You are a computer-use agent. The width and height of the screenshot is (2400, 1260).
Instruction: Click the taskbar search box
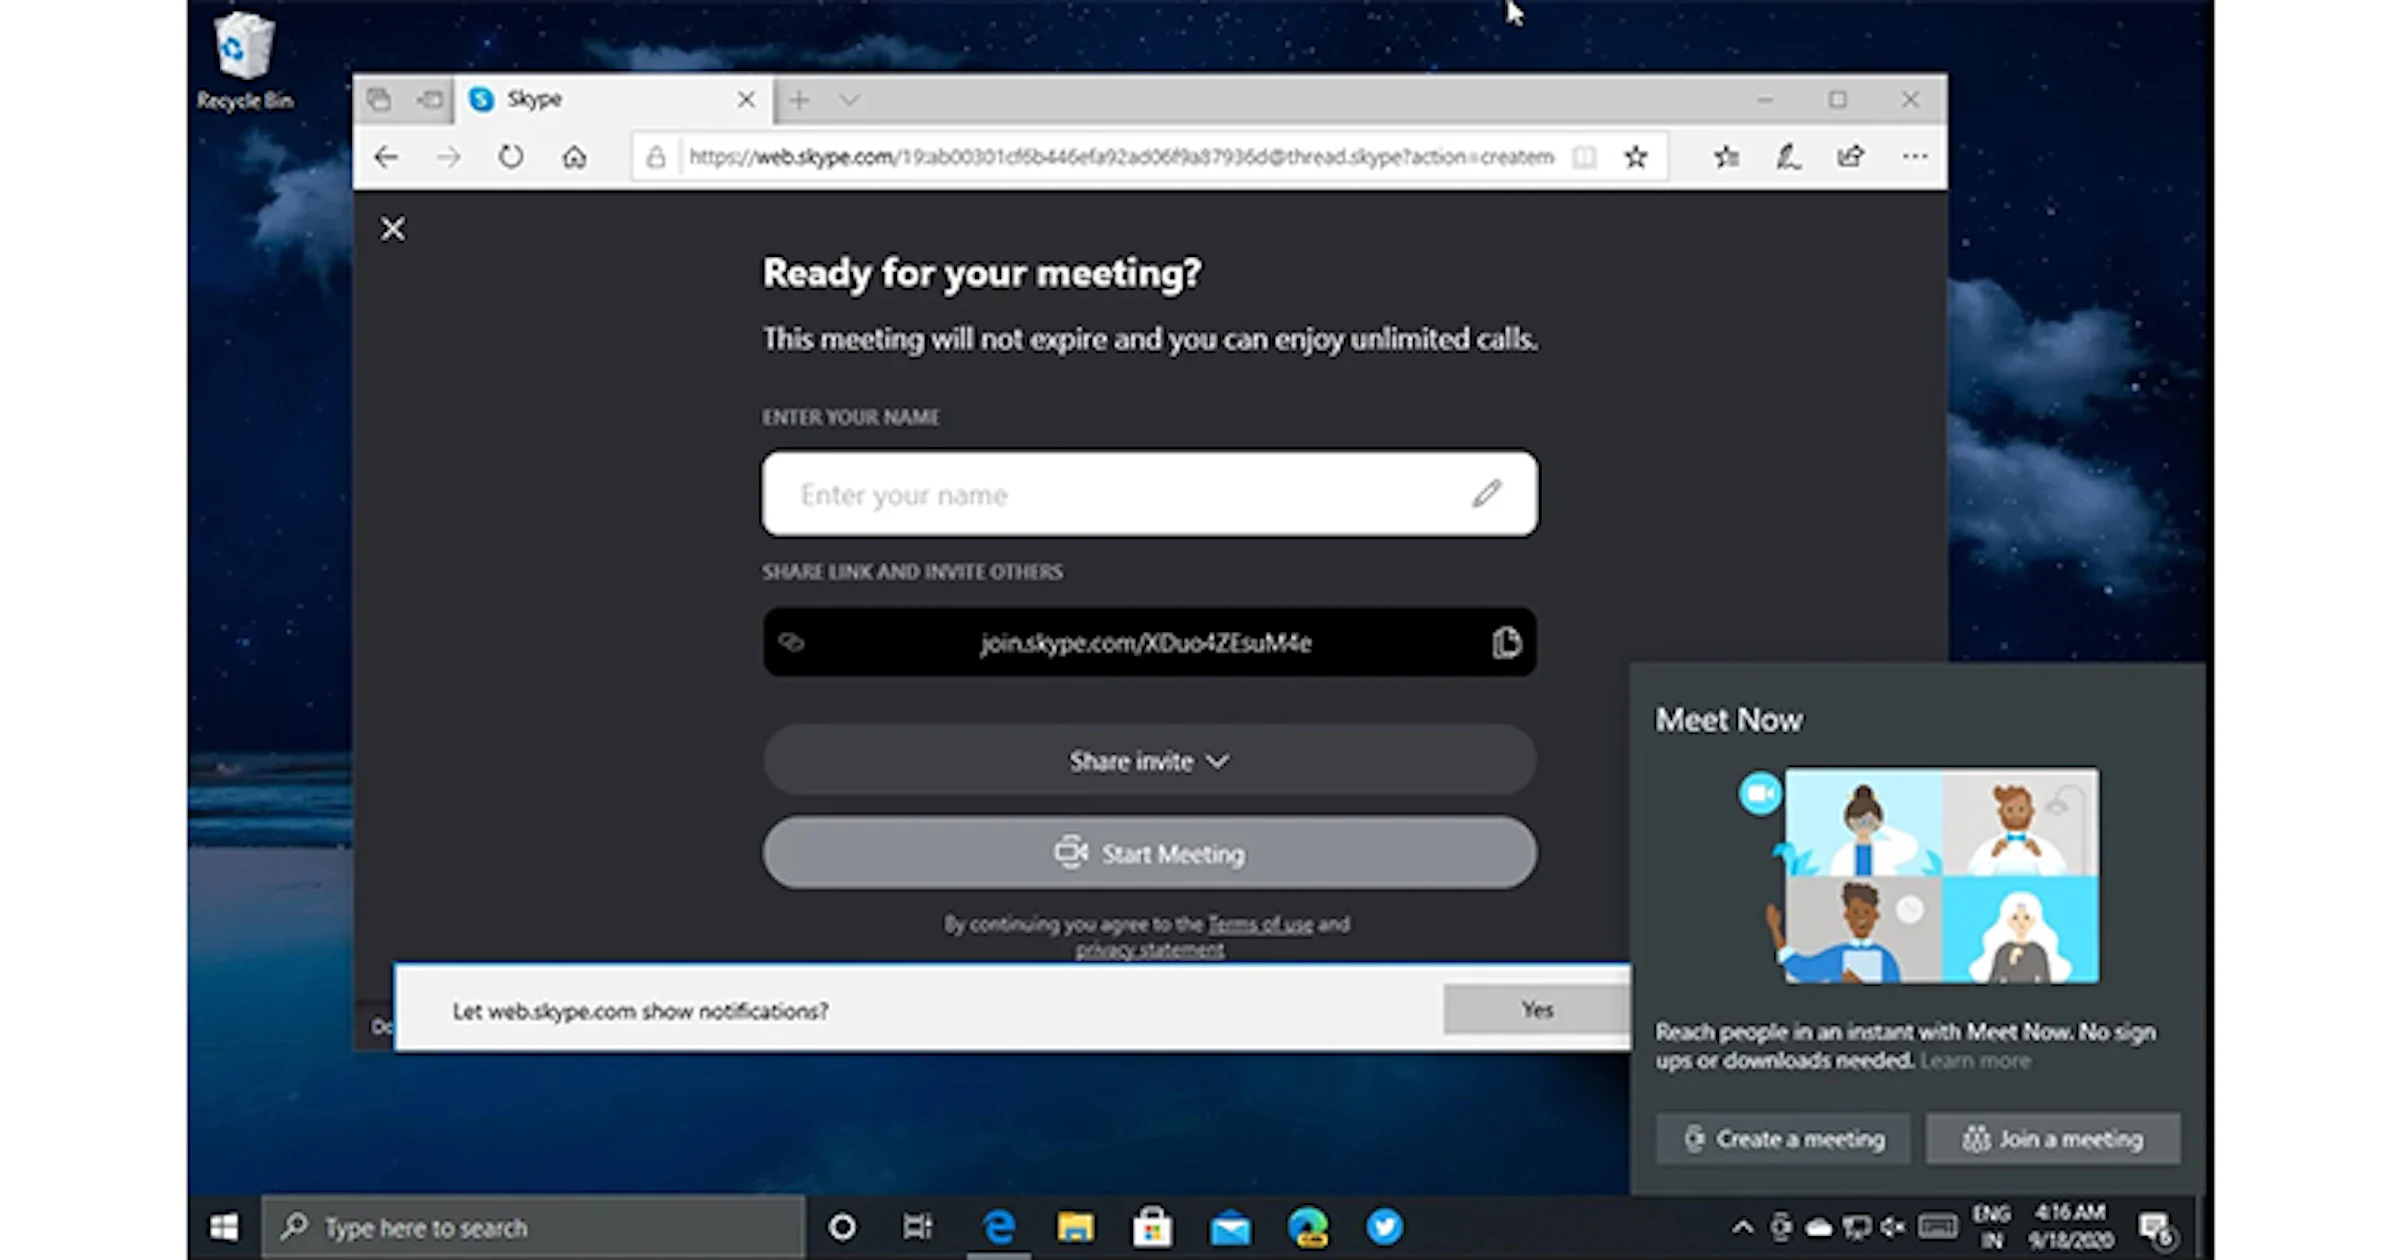point(533,1227)
